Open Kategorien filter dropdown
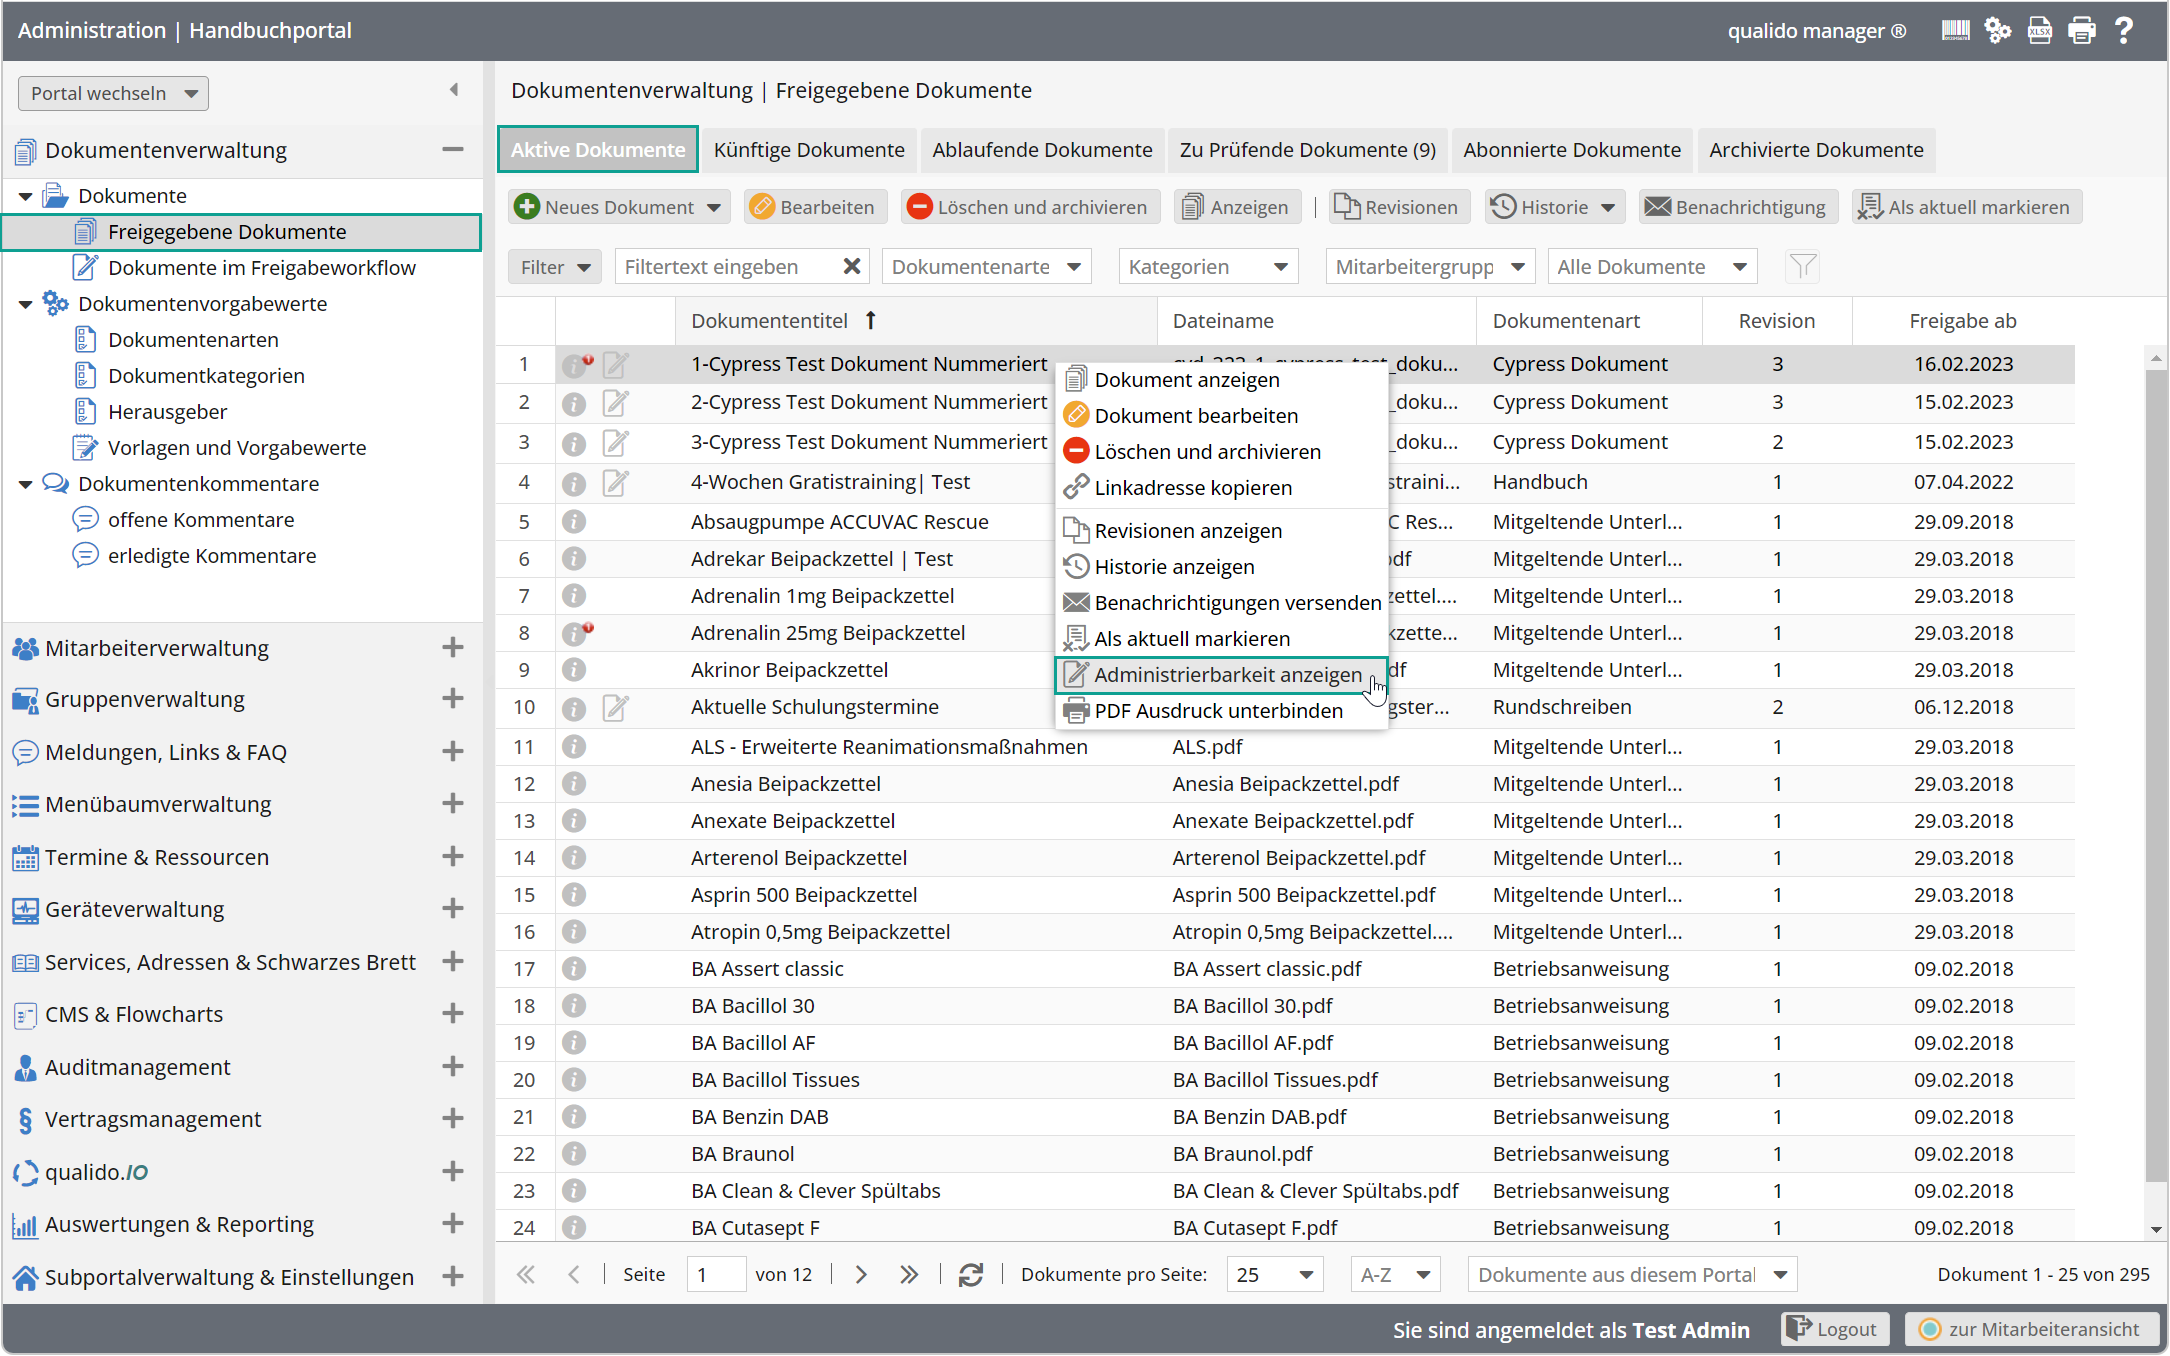2170x1356 pixels. coord(1208,267)
